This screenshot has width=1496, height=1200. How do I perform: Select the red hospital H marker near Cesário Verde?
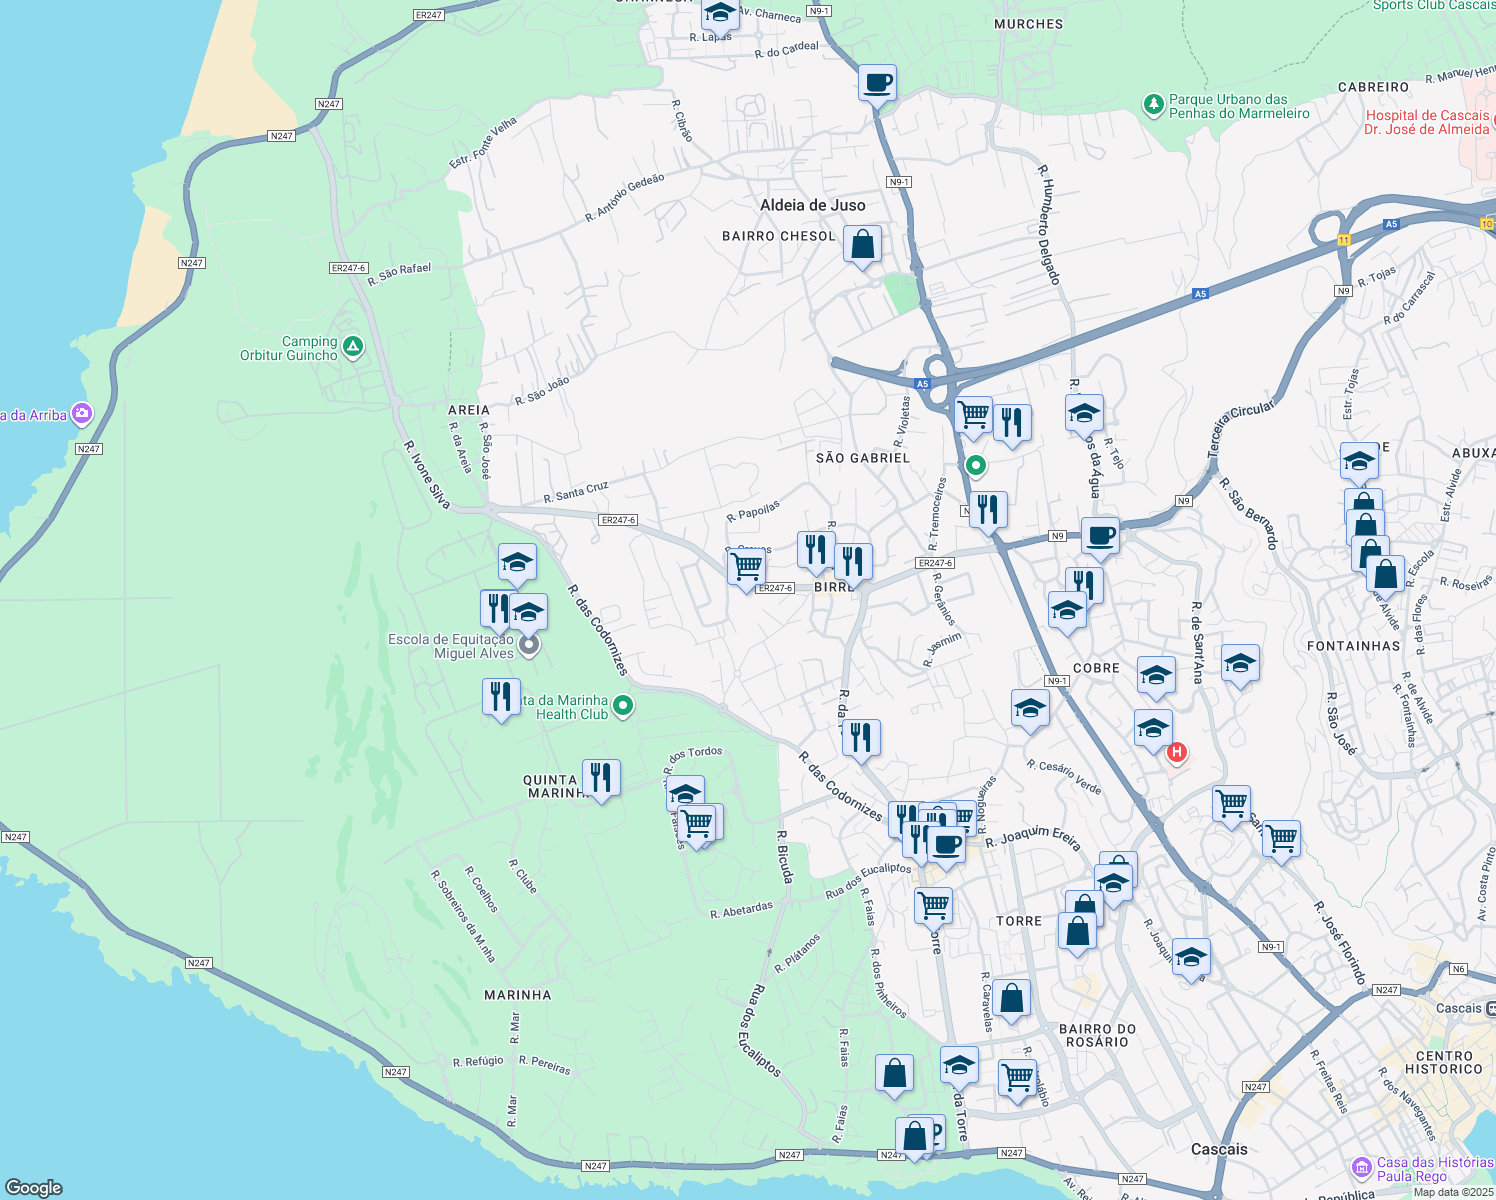coord(1176,752)
